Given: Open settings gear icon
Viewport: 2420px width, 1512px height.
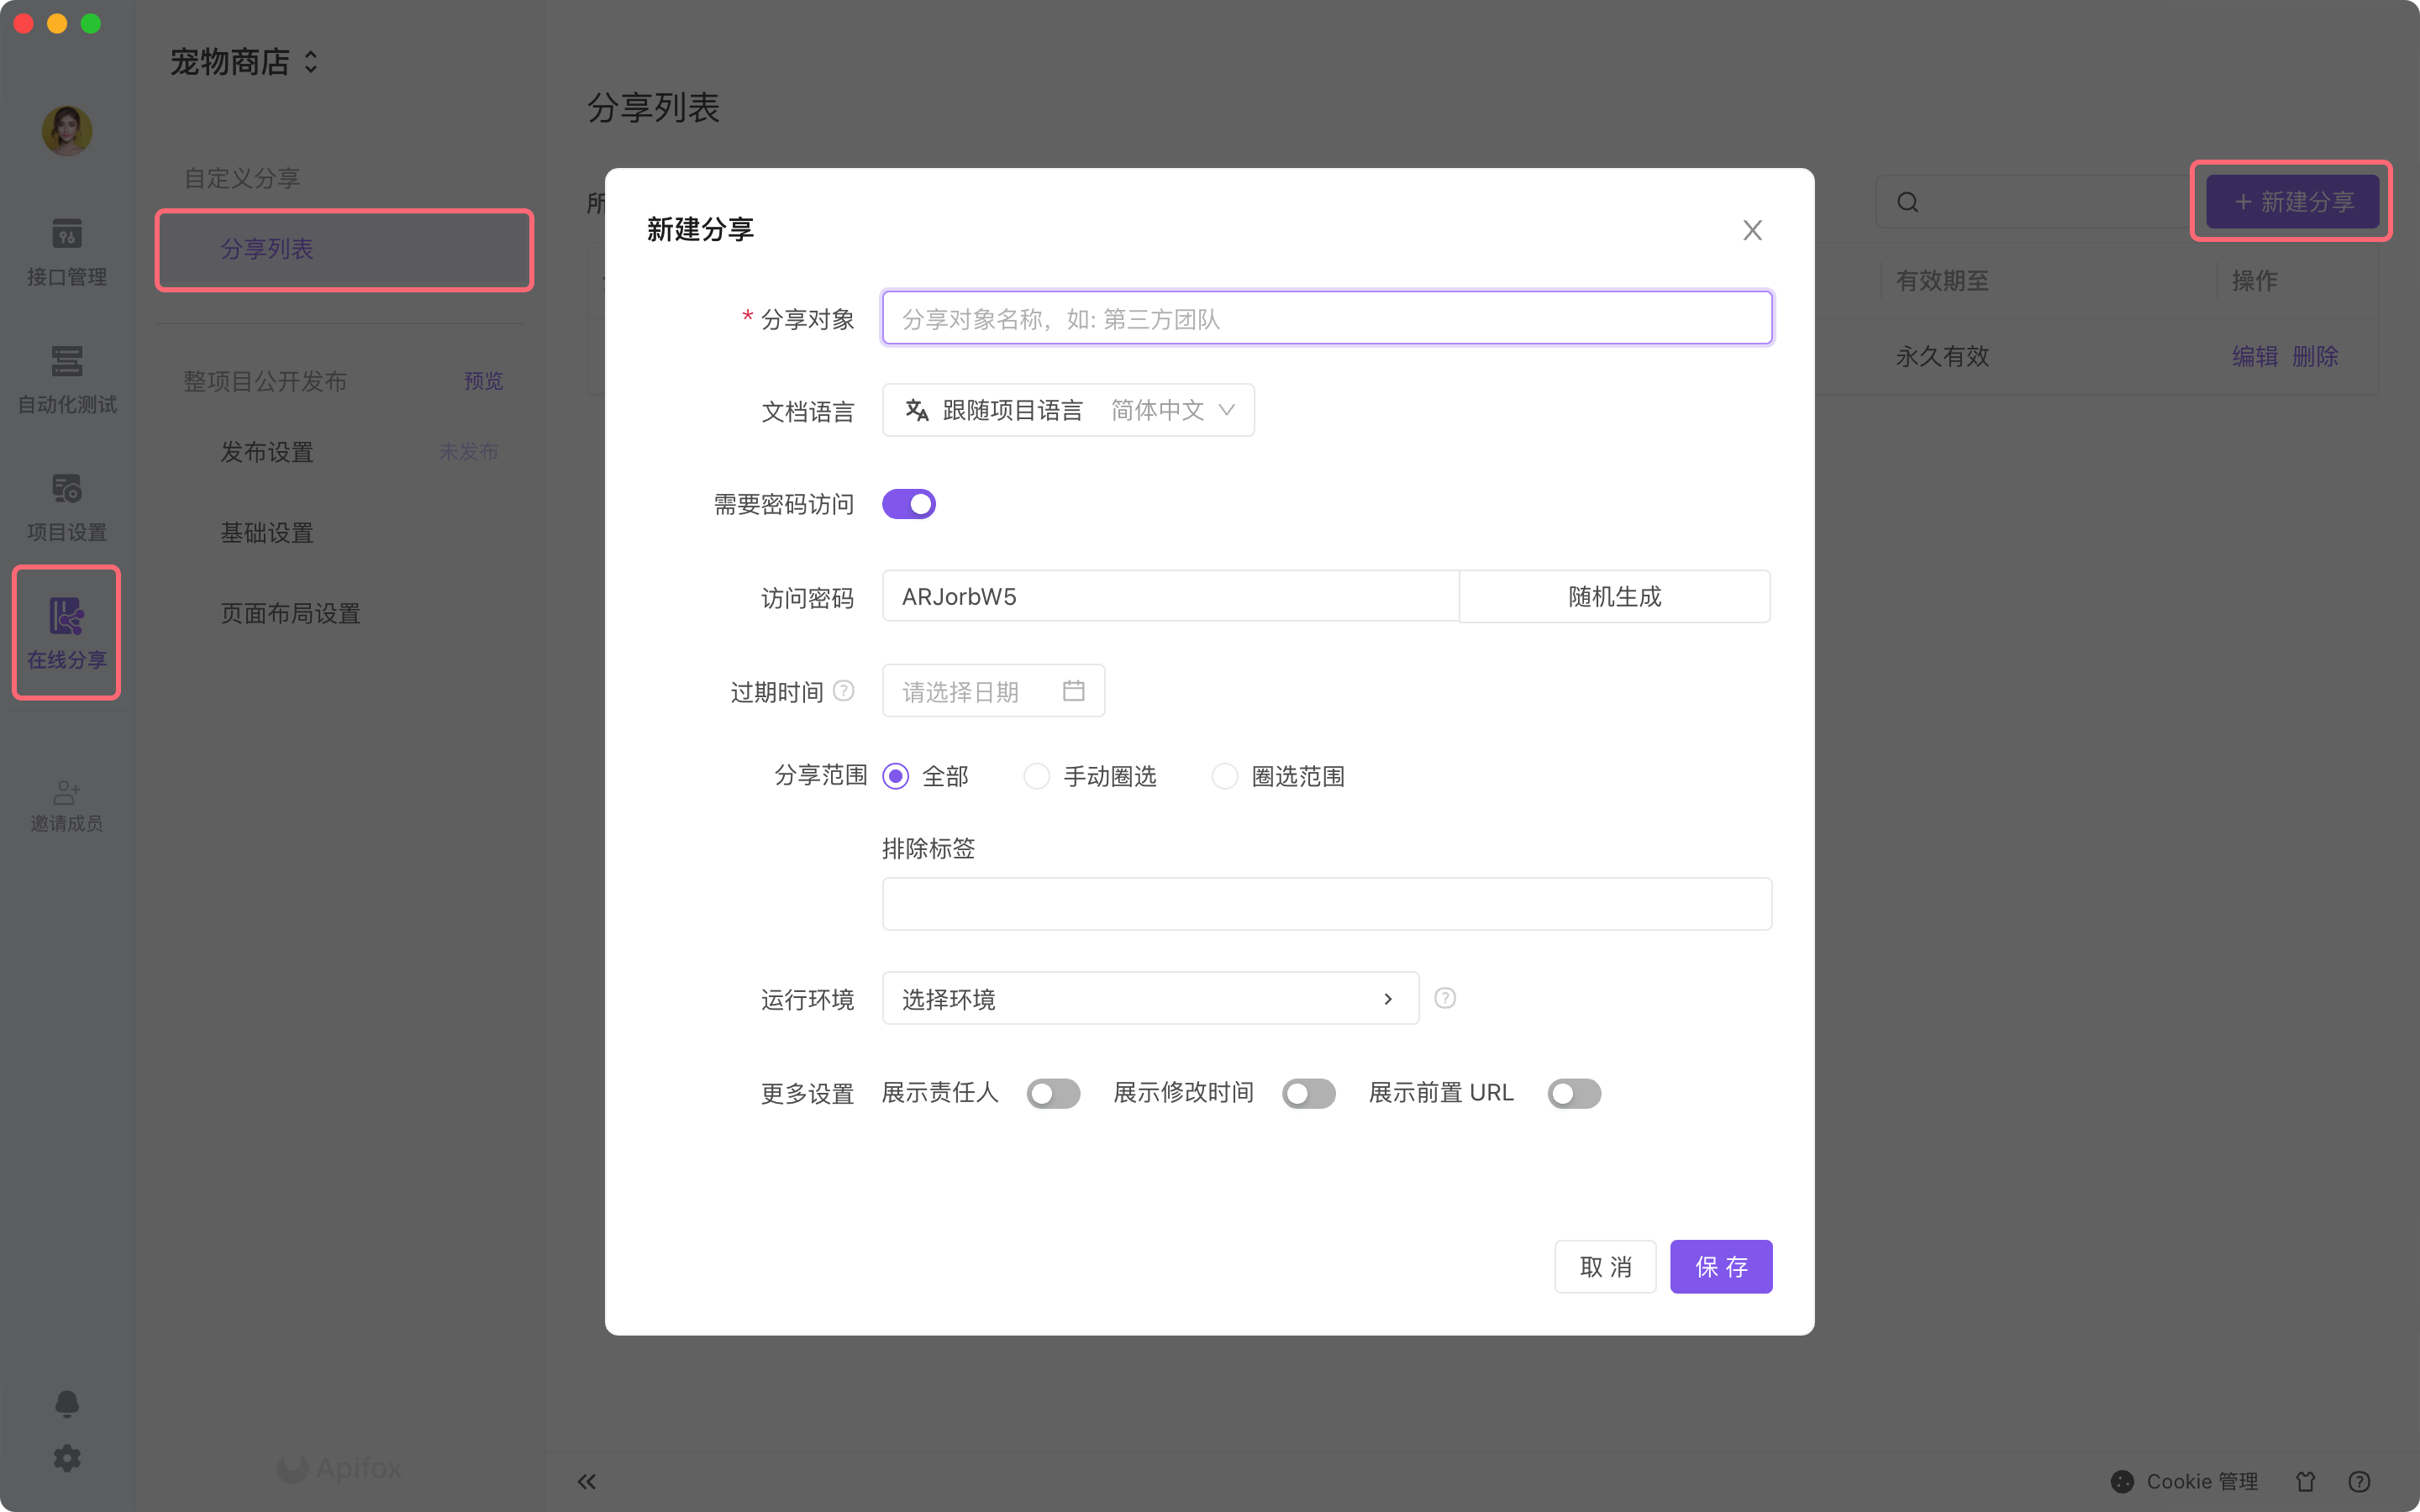Looking at the screenshot, I should pyautogui.click(x=66, y=1458).
